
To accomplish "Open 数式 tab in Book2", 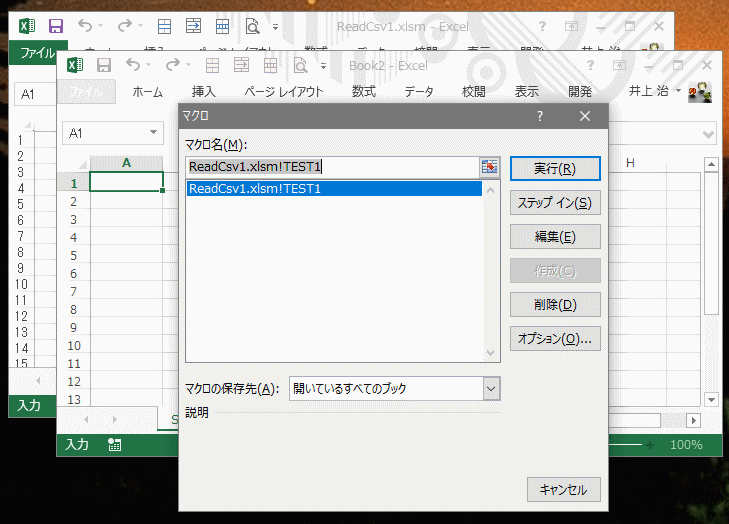I will [364, 92].
